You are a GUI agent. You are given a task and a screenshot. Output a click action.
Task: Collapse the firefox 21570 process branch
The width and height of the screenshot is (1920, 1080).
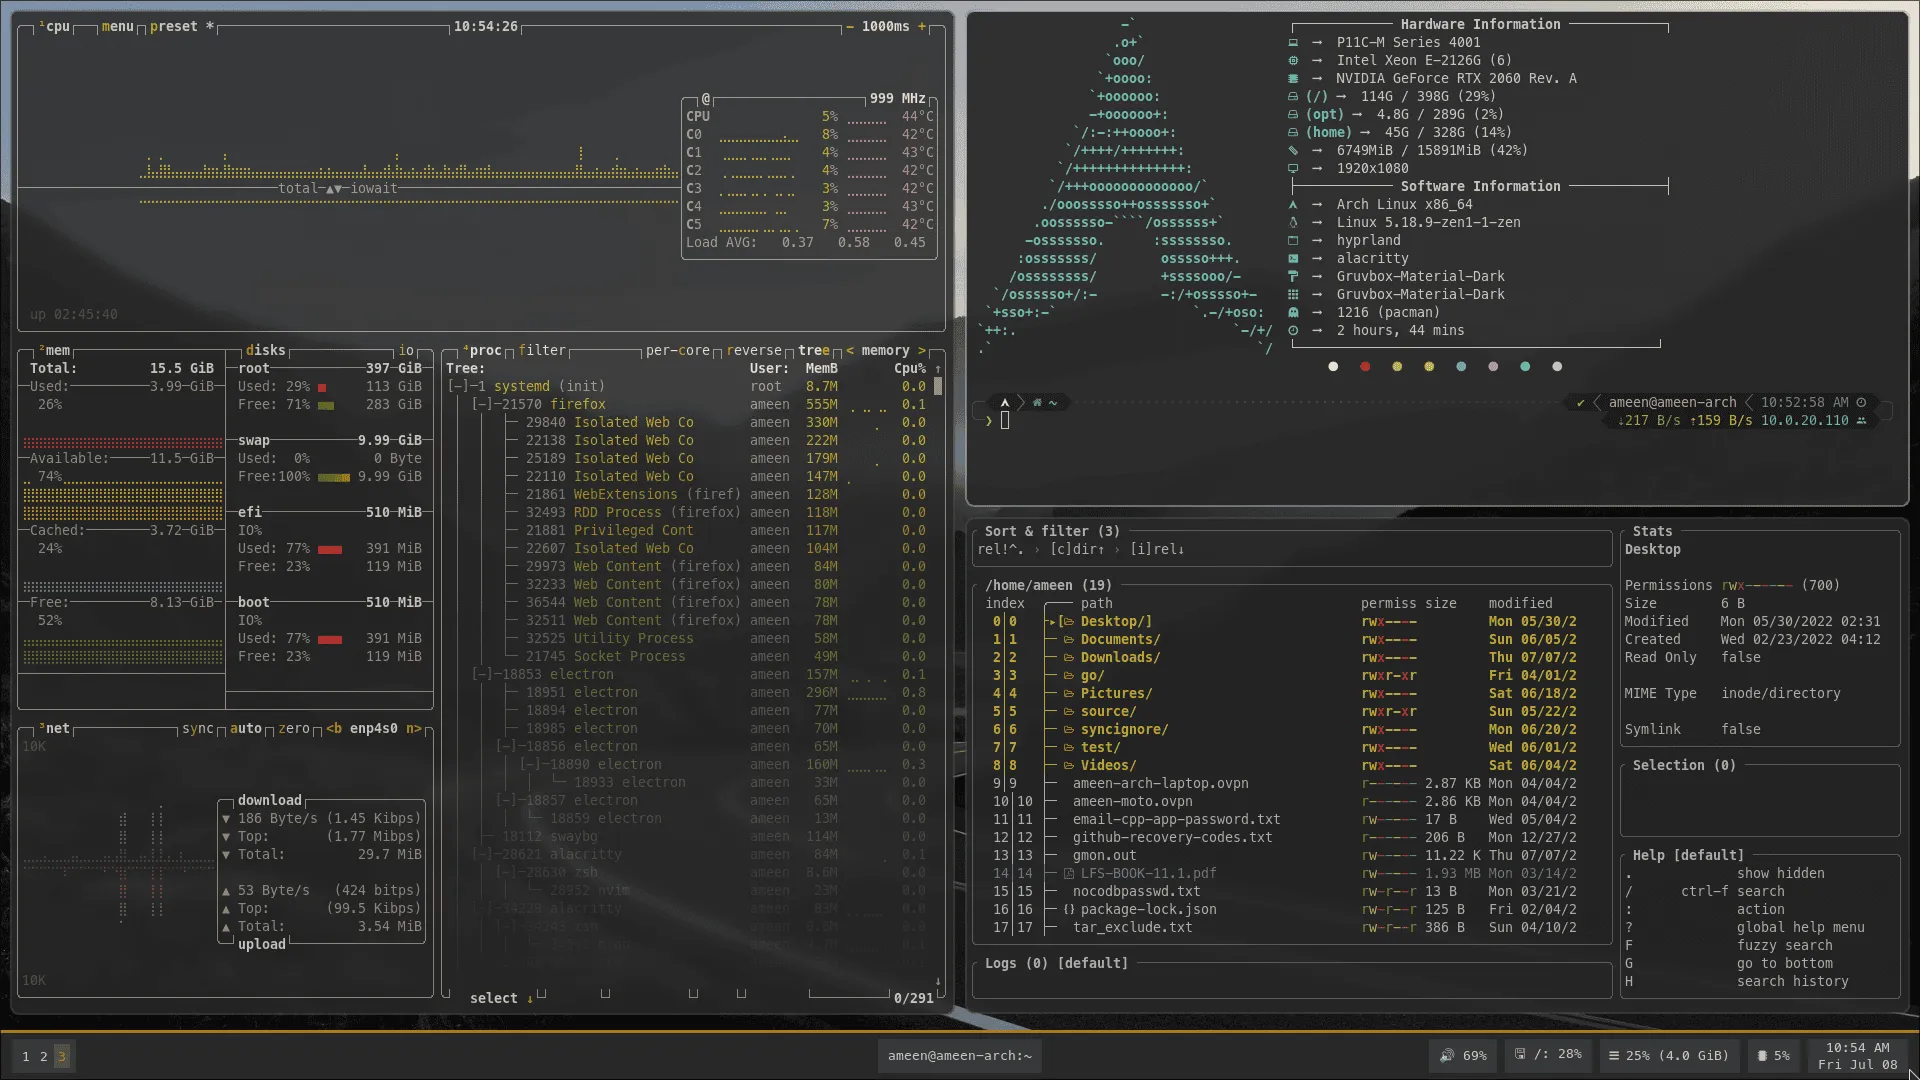coord(481,405)
